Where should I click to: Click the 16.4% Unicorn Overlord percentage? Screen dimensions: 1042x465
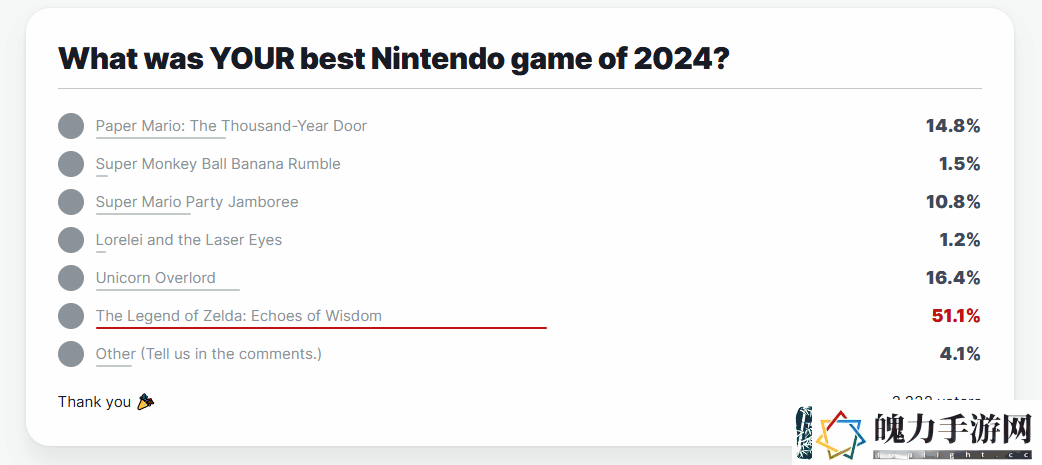tap(953, 278)
